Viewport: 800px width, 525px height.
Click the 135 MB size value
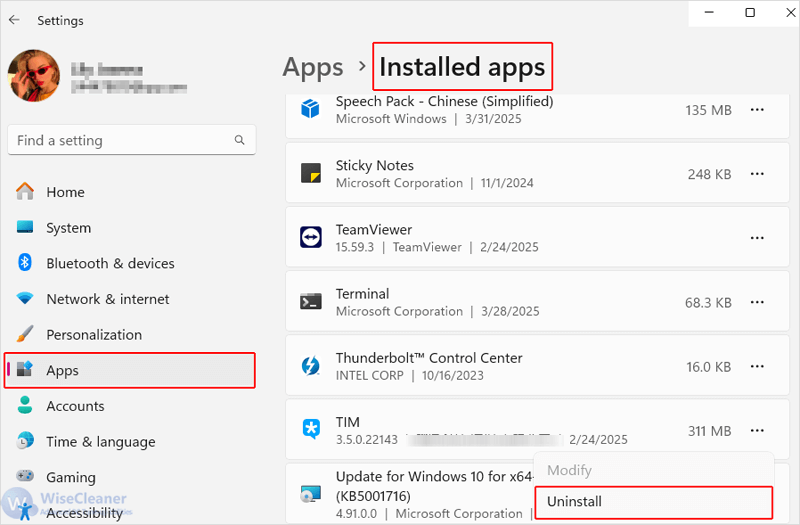click(x=708, y=110)
